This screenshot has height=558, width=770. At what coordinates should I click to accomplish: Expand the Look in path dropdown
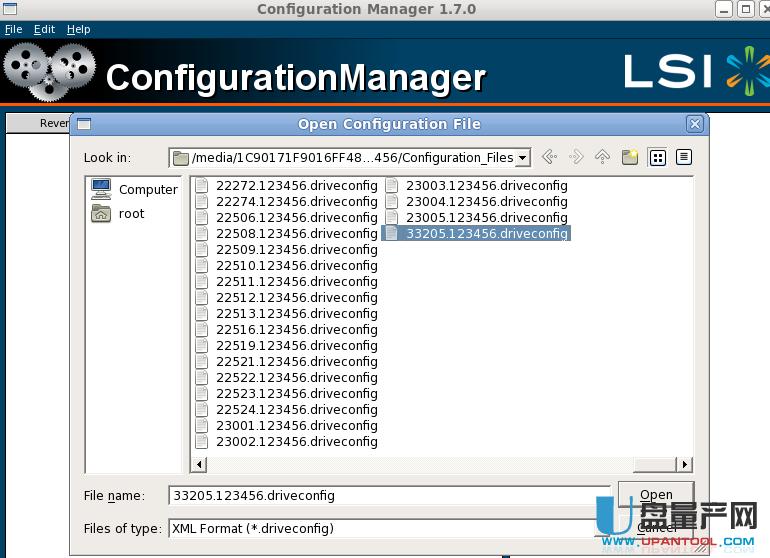pos(523,158)
